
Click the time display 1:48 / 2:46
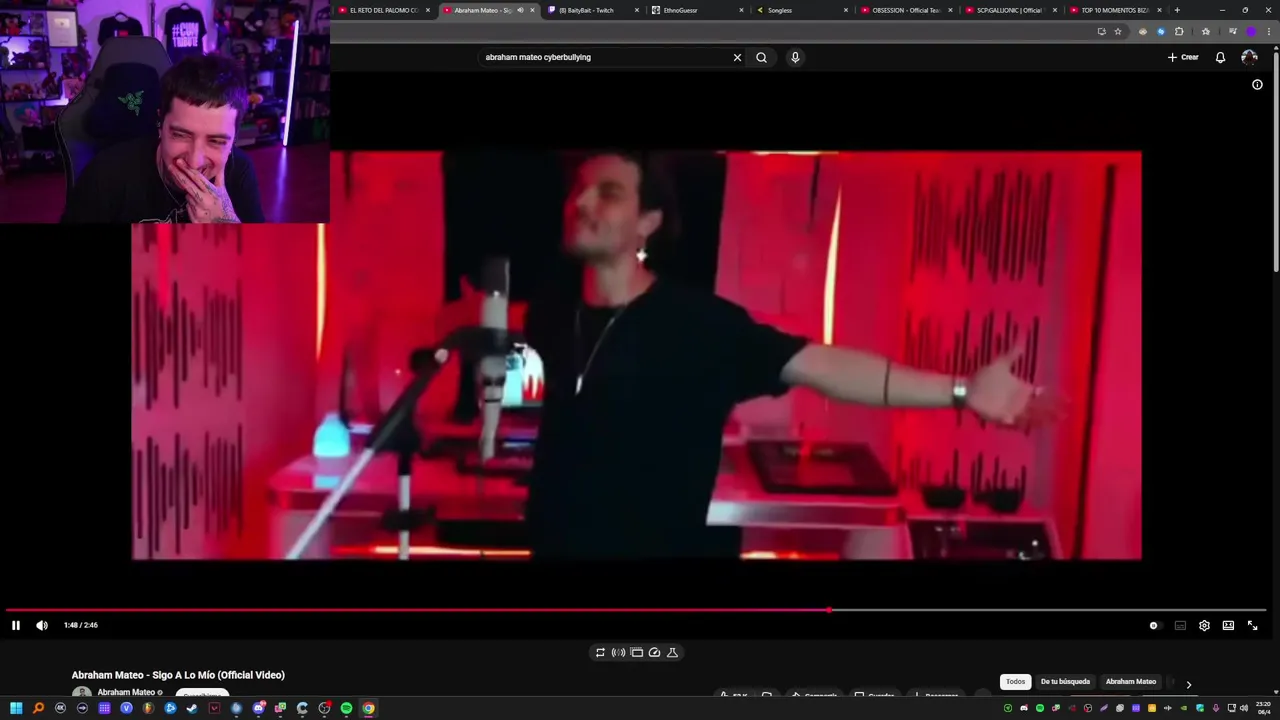pyautogui.click(x=81, y=625)
